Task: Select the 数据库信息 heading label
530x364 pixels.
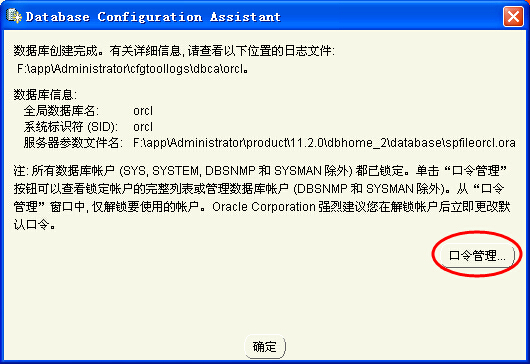Action: [x=45, y=95]
